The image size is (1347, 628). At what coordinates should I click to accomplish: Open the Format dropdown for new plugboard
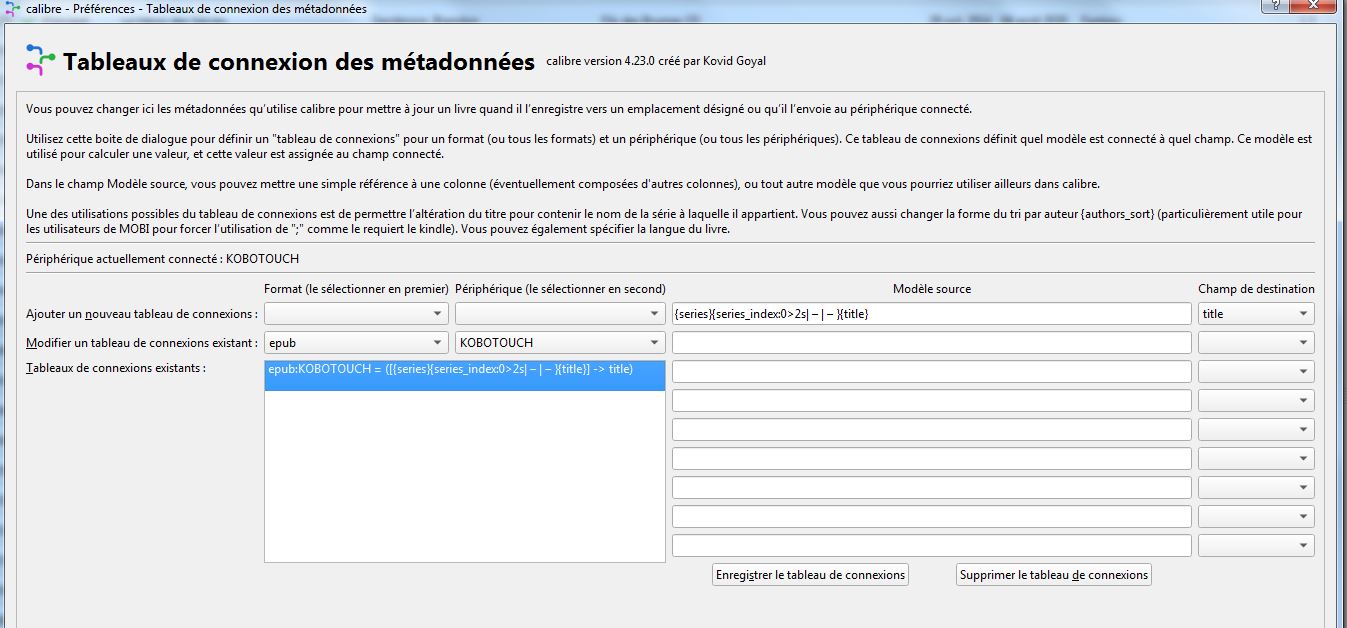click(356, 314)
